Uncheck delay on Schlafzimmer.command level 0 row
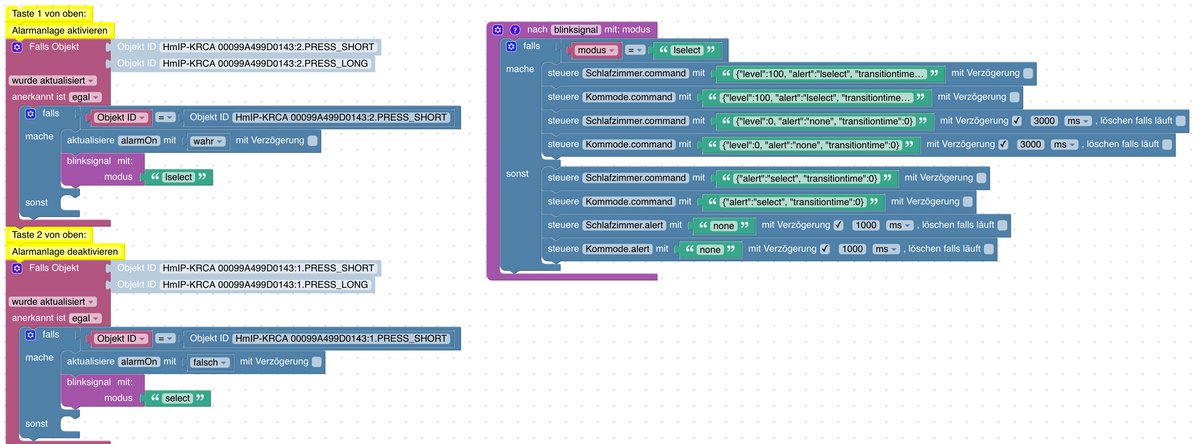Image resolution: width=1200 pixels, height=444 pixels. 1017,121
